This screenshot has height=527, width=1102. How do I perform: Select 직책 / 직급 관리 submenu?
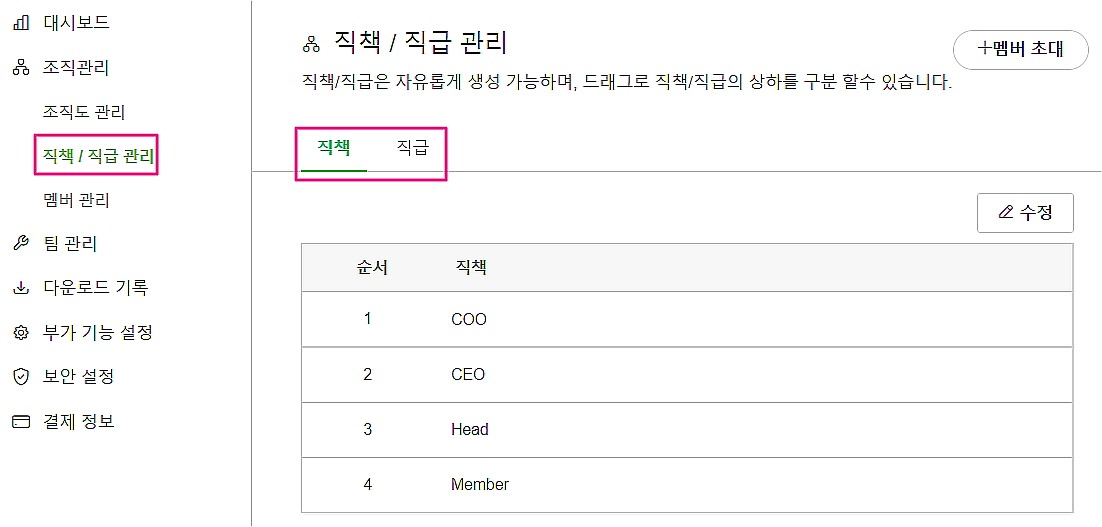click(x=99, y=156)
